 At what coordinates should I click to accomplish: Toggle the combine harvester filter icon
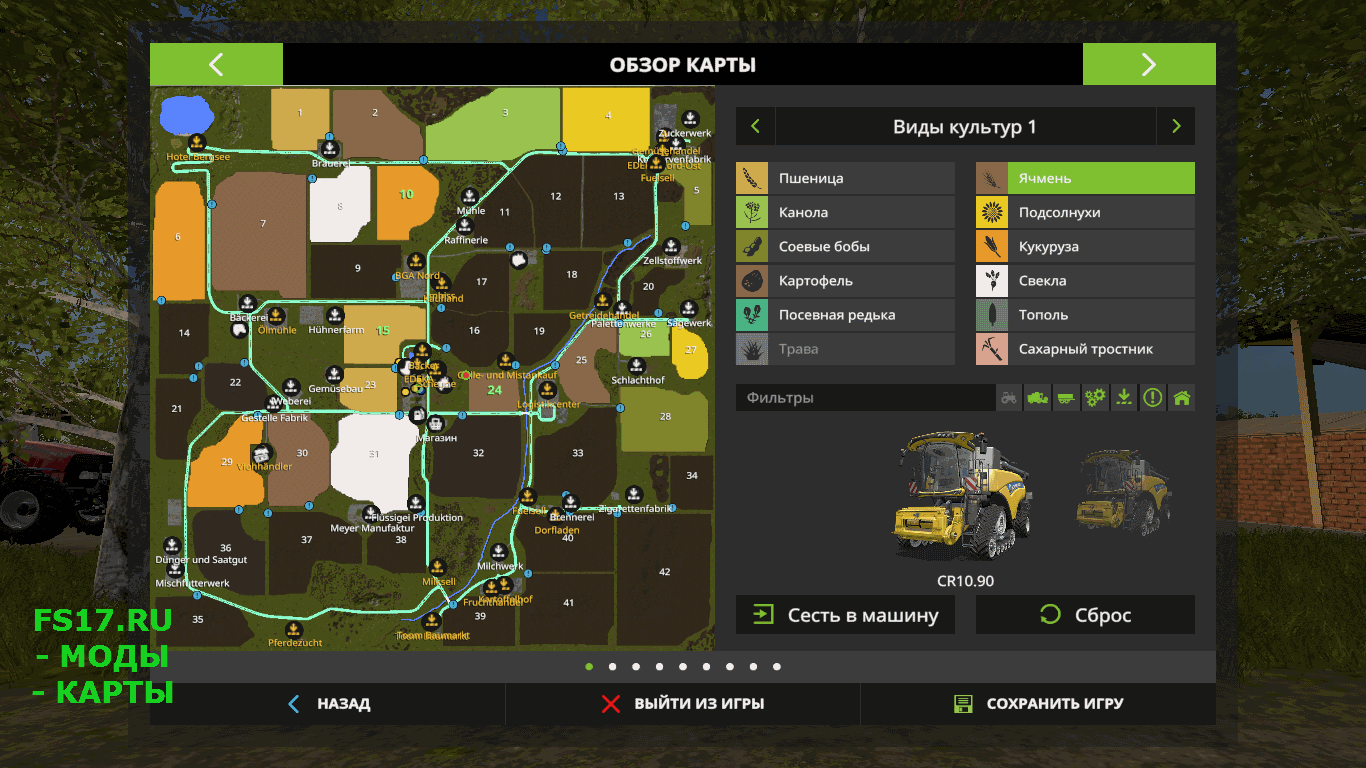click(x=1038, y=397)
